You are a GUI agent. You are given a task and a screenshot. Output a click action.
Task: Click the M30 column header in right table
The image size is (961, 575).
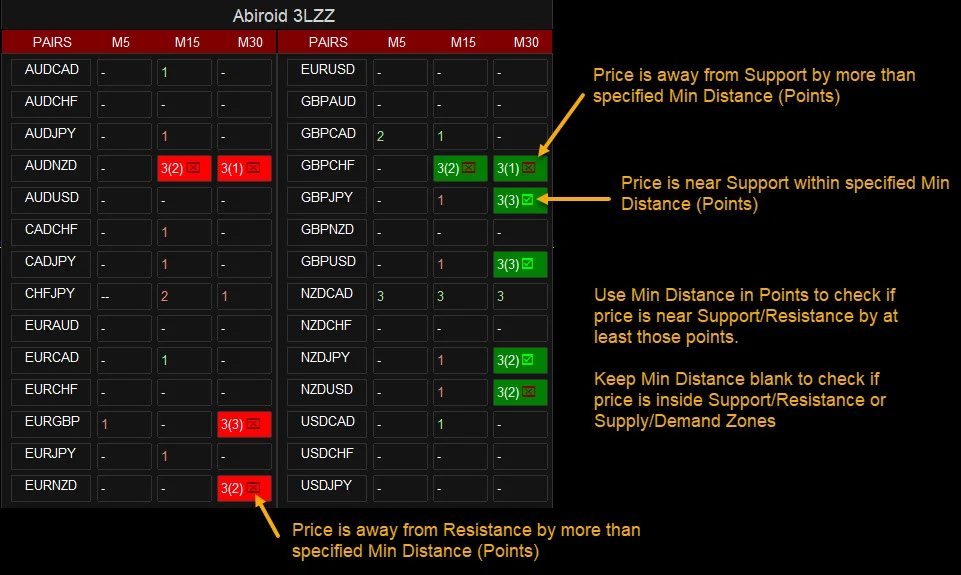point(520,42)
